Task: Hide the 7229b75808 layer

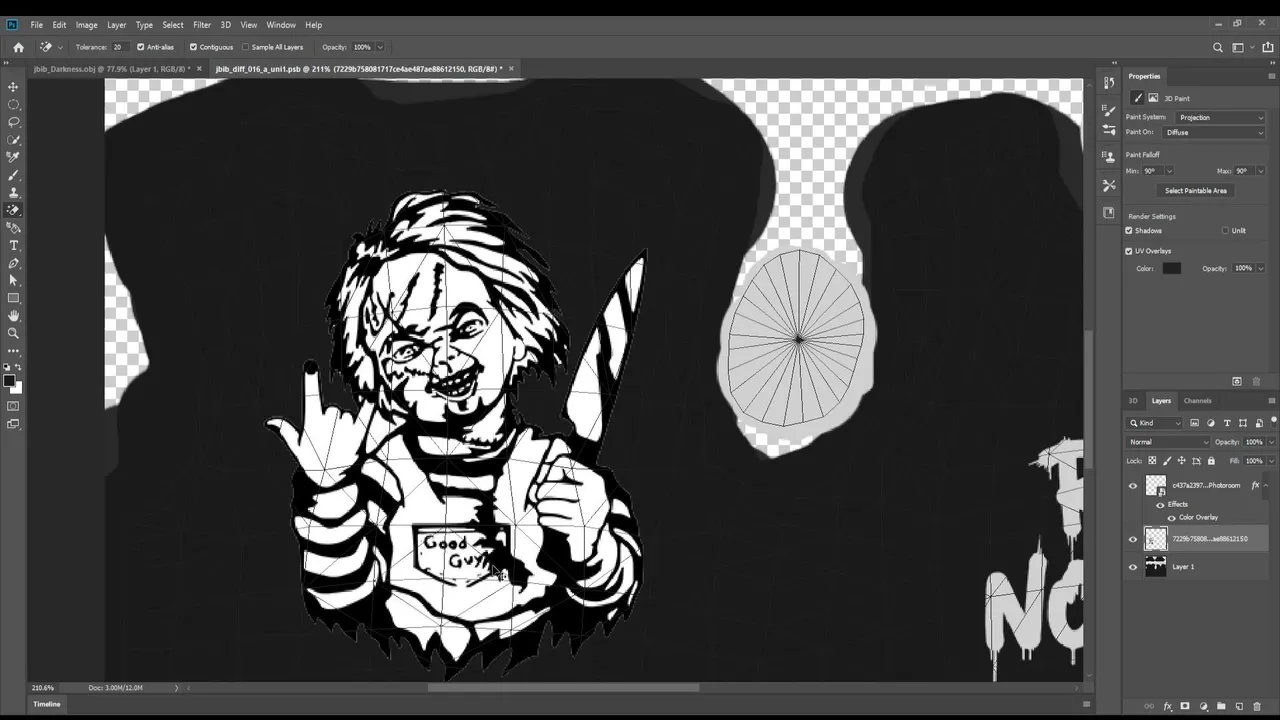Action: tap(1133, 539)
